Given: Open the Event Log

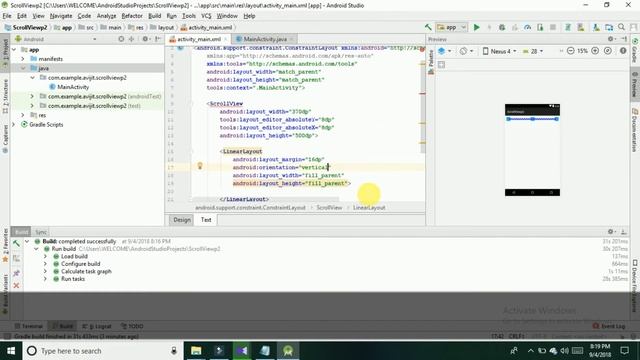Looking at the screenshot, I should (x=609, y=326).
